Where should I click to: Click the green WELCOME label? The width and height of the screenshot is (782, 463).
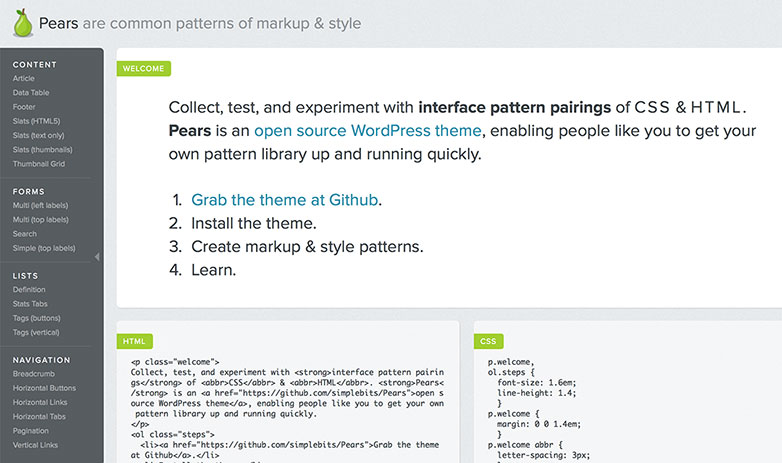click(144, 69)
